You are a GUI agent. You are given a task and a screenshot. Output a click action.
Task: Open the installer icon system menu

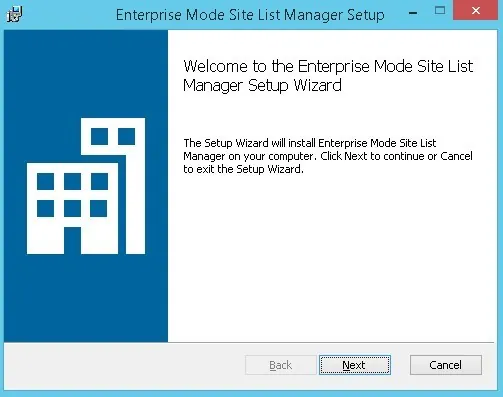coord(14,14)
